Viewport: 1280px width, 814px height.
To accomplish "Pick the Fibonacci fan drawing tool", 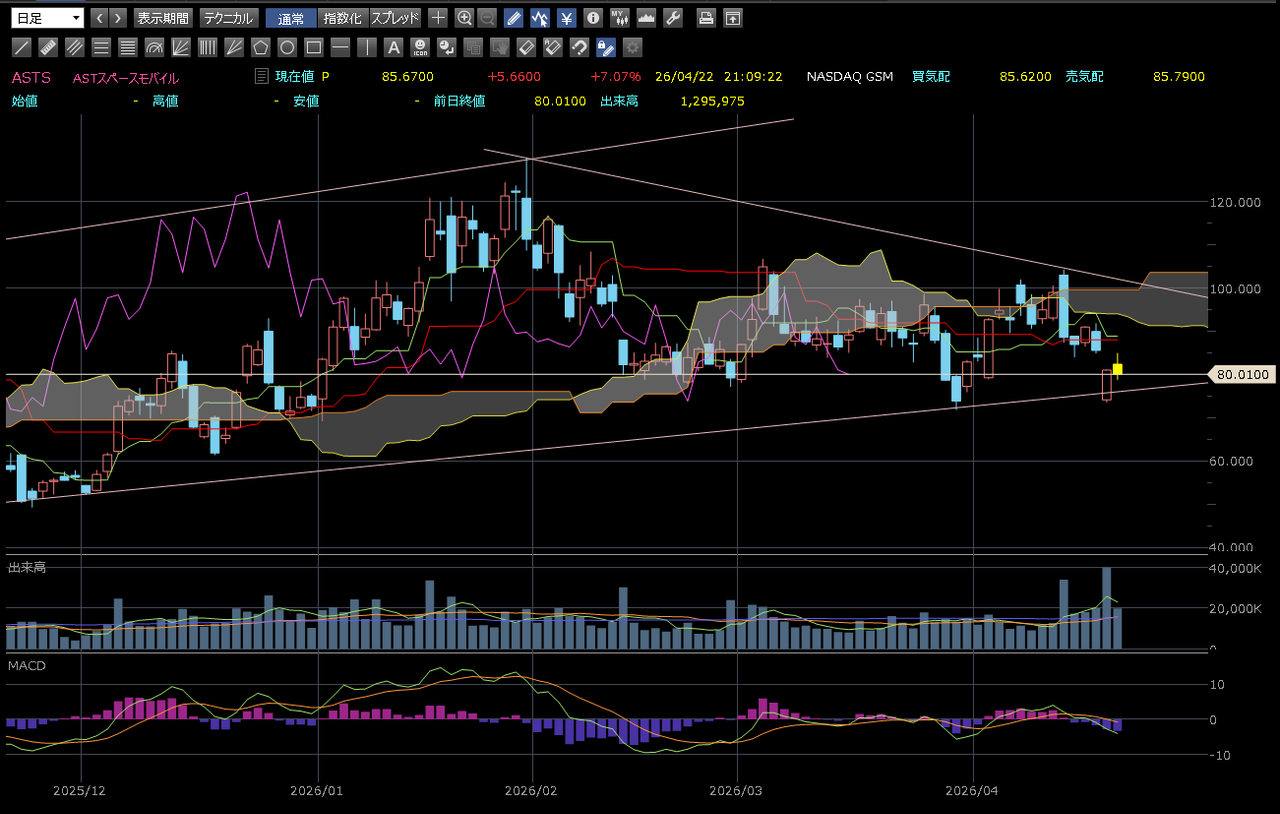I will coord(181,47).
